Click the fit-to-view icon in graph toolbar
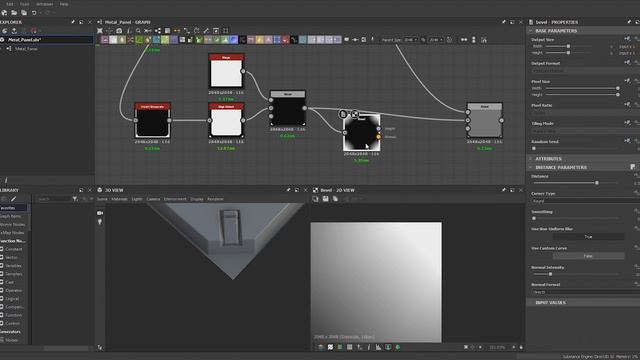The image size is (640, 360). click(100, 31)
